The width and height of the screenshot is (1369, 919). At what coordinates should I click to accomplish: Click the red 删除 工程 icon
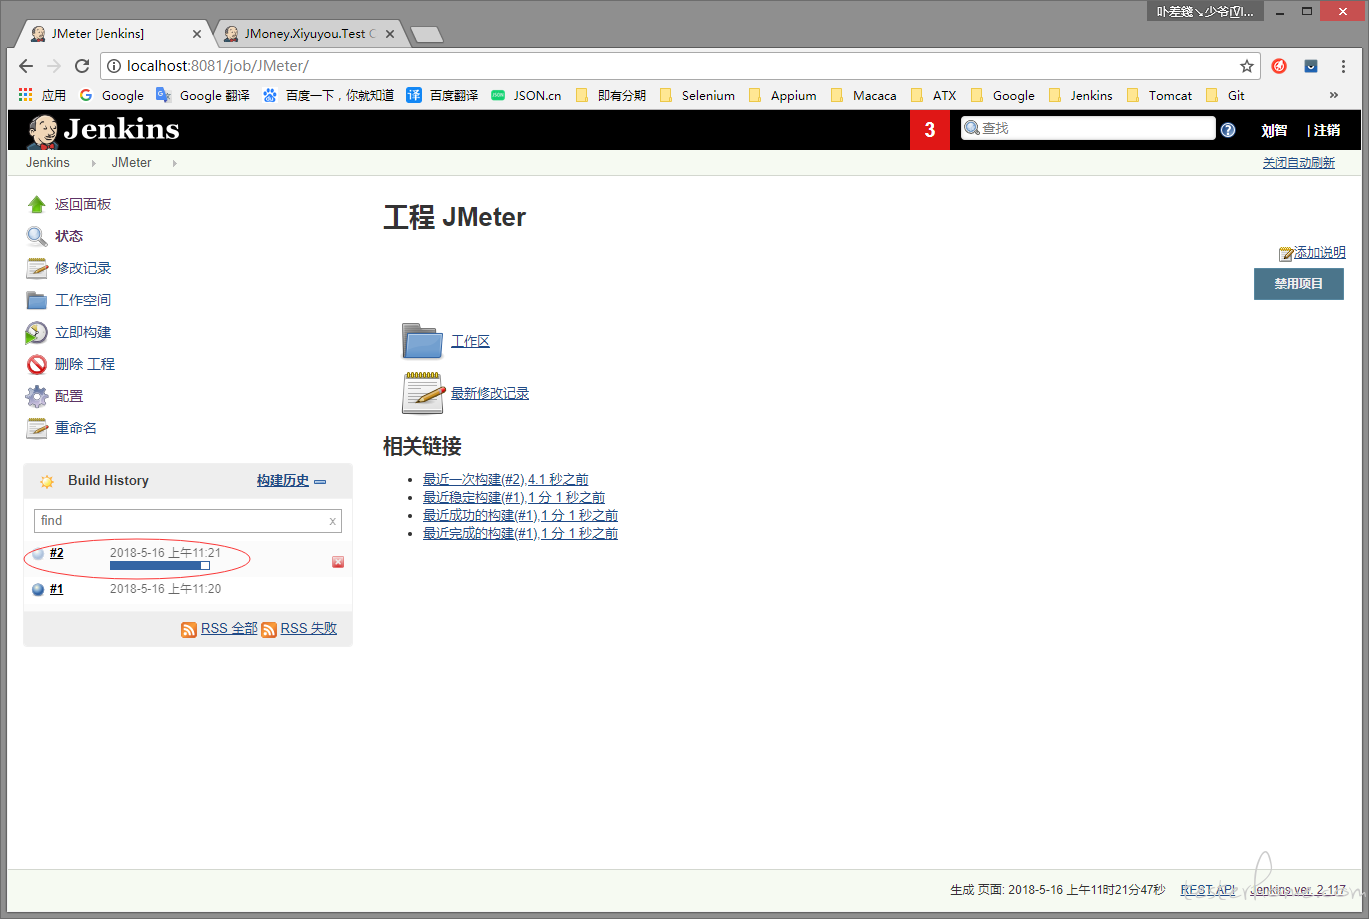[x=37, y=364]
